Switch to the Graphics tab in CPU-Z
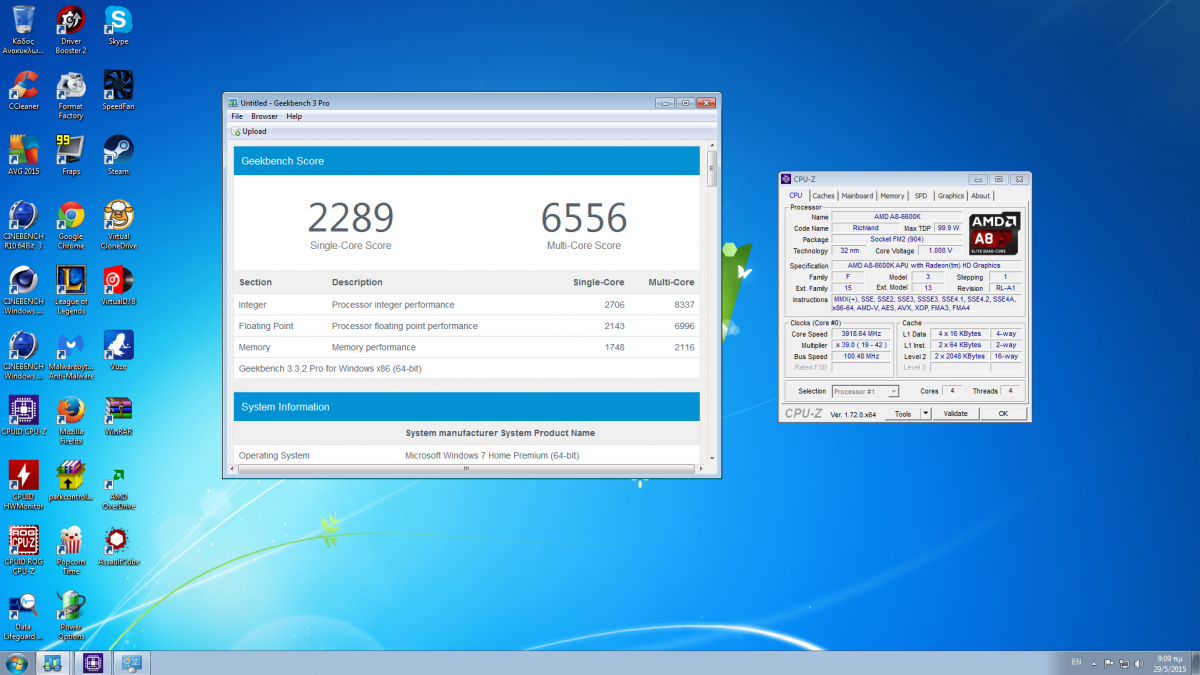1200x675 pixels. [x=951, y=196]
